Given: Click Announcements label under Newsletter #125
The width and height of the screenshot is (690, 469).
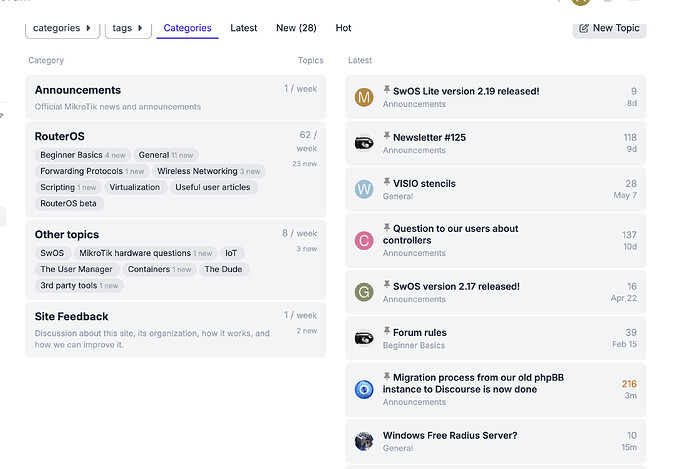Looking at the screenshot, I should 414,150.
